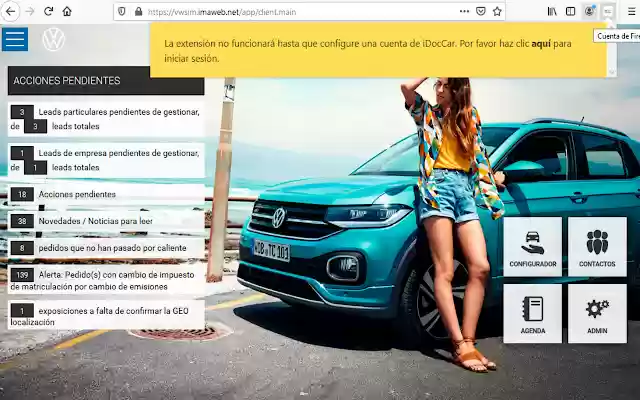Open the Configurador tile

pos(533,247)
